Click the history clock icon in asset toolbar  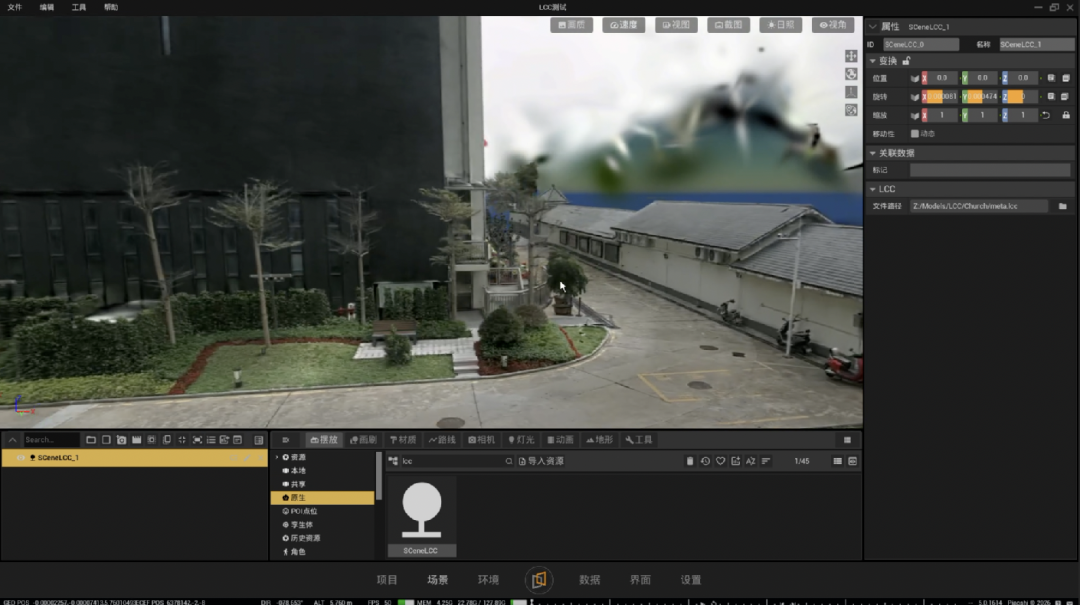point(705,461)
